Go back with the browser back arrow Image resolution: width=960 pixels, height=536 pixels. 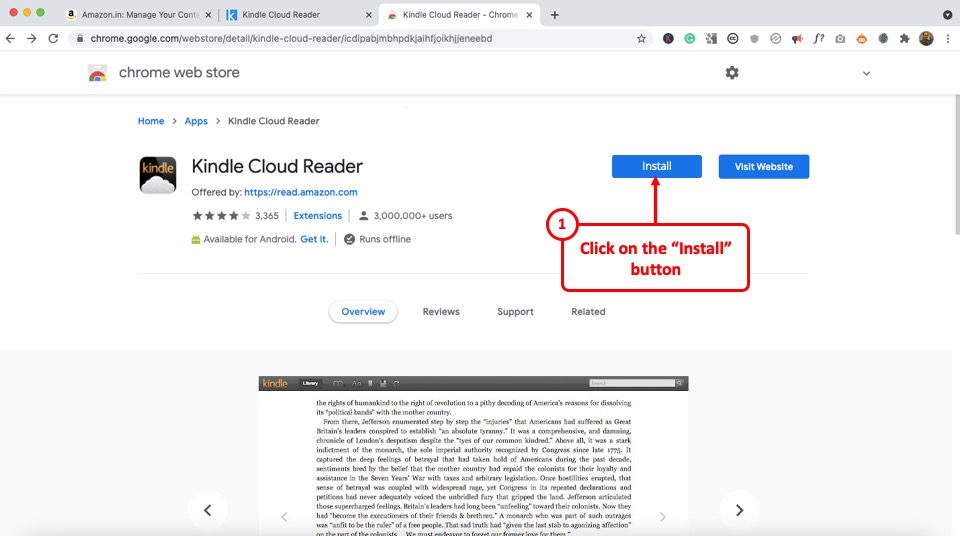[x=10, y=39]
